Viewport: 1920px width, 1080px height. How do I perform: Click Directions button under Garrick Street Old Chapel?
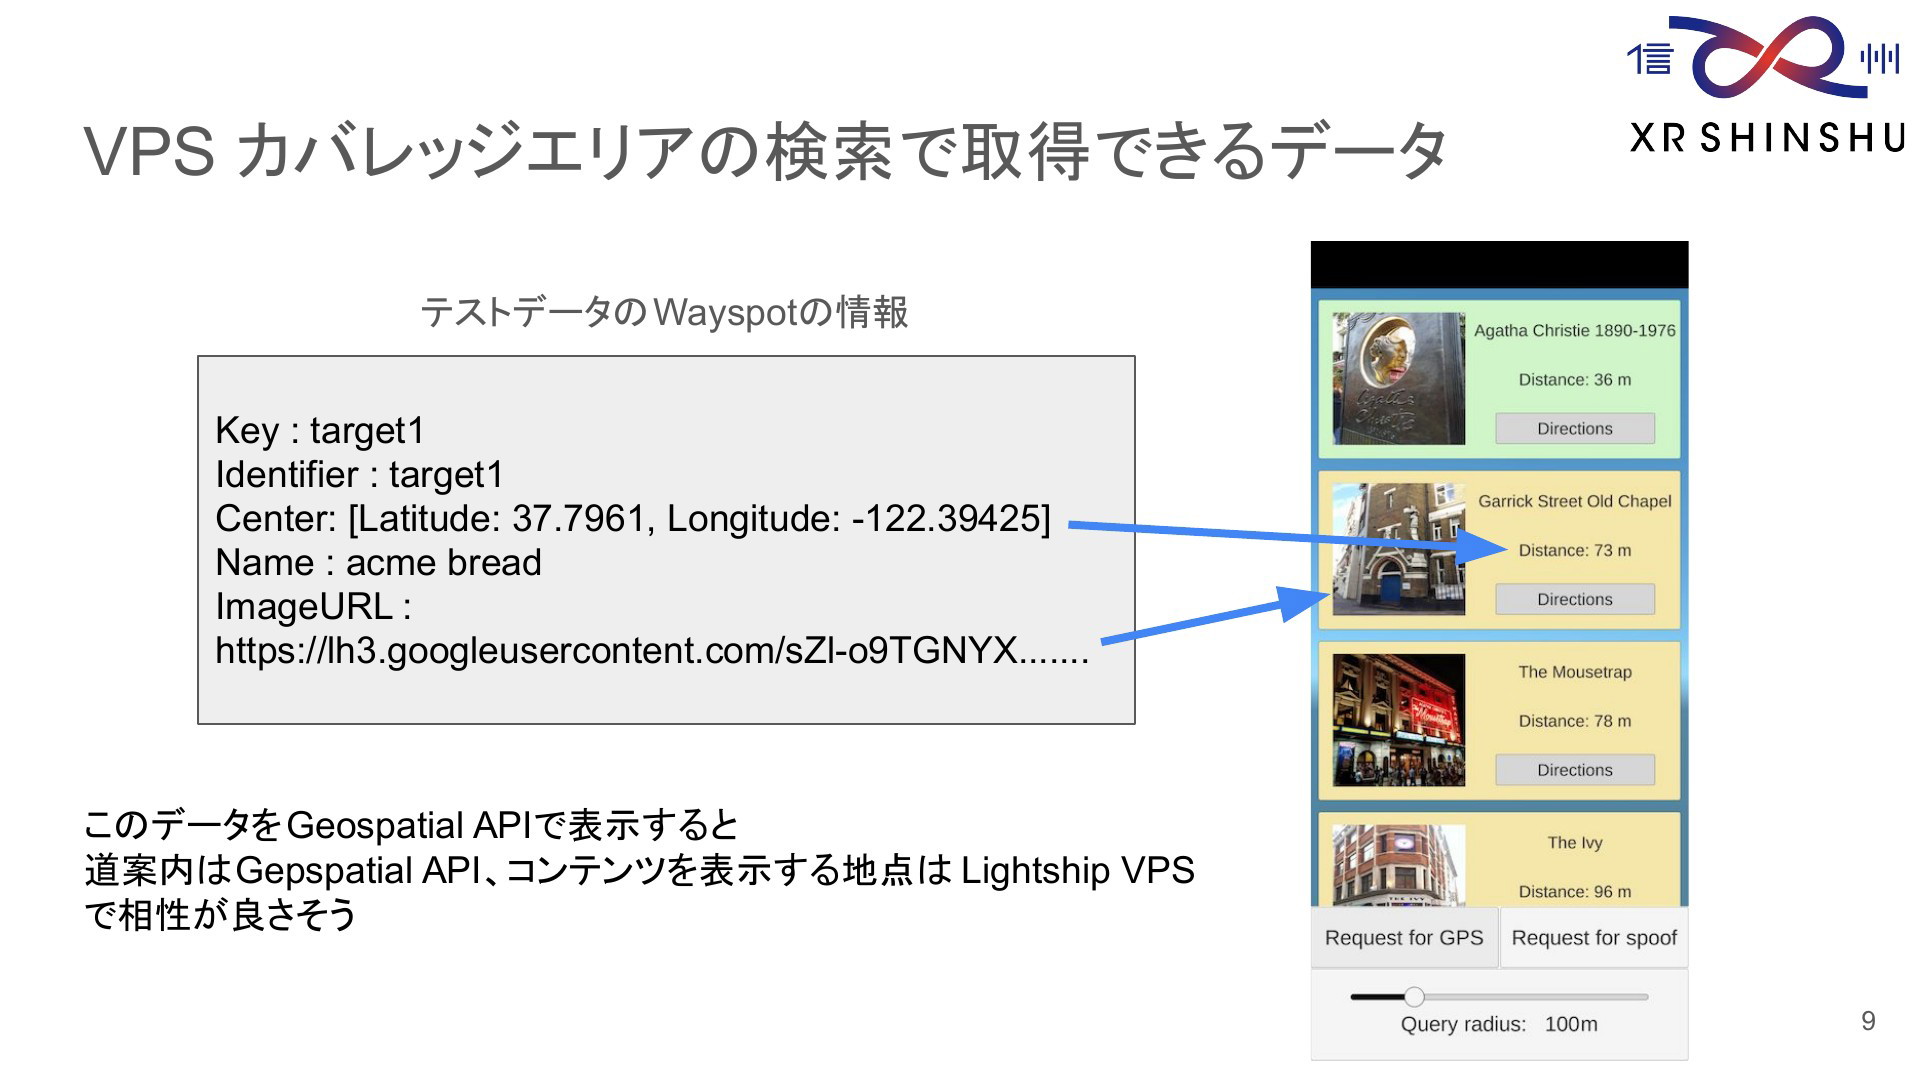click(x=1575, y=599)
